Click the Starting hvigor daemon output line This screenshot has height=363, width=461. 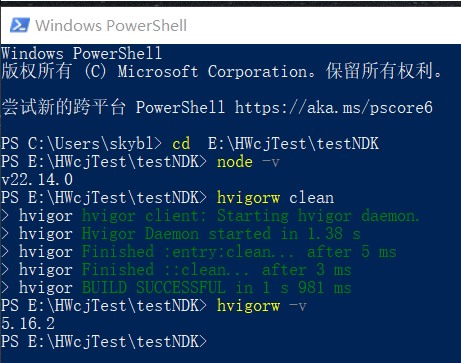[251, 216]
